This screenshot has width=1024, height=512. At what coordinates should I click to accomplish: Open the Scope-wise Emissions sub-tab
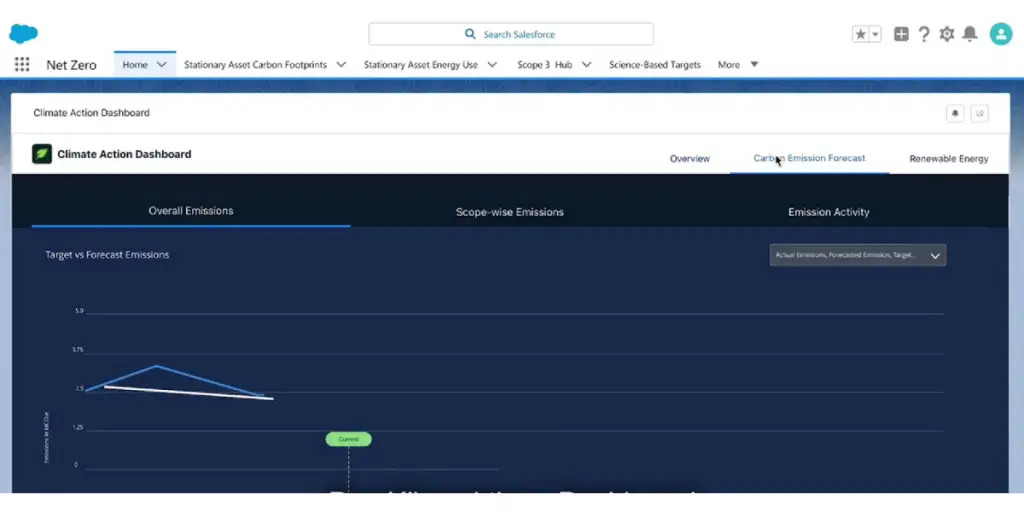(x=509, y=212)
